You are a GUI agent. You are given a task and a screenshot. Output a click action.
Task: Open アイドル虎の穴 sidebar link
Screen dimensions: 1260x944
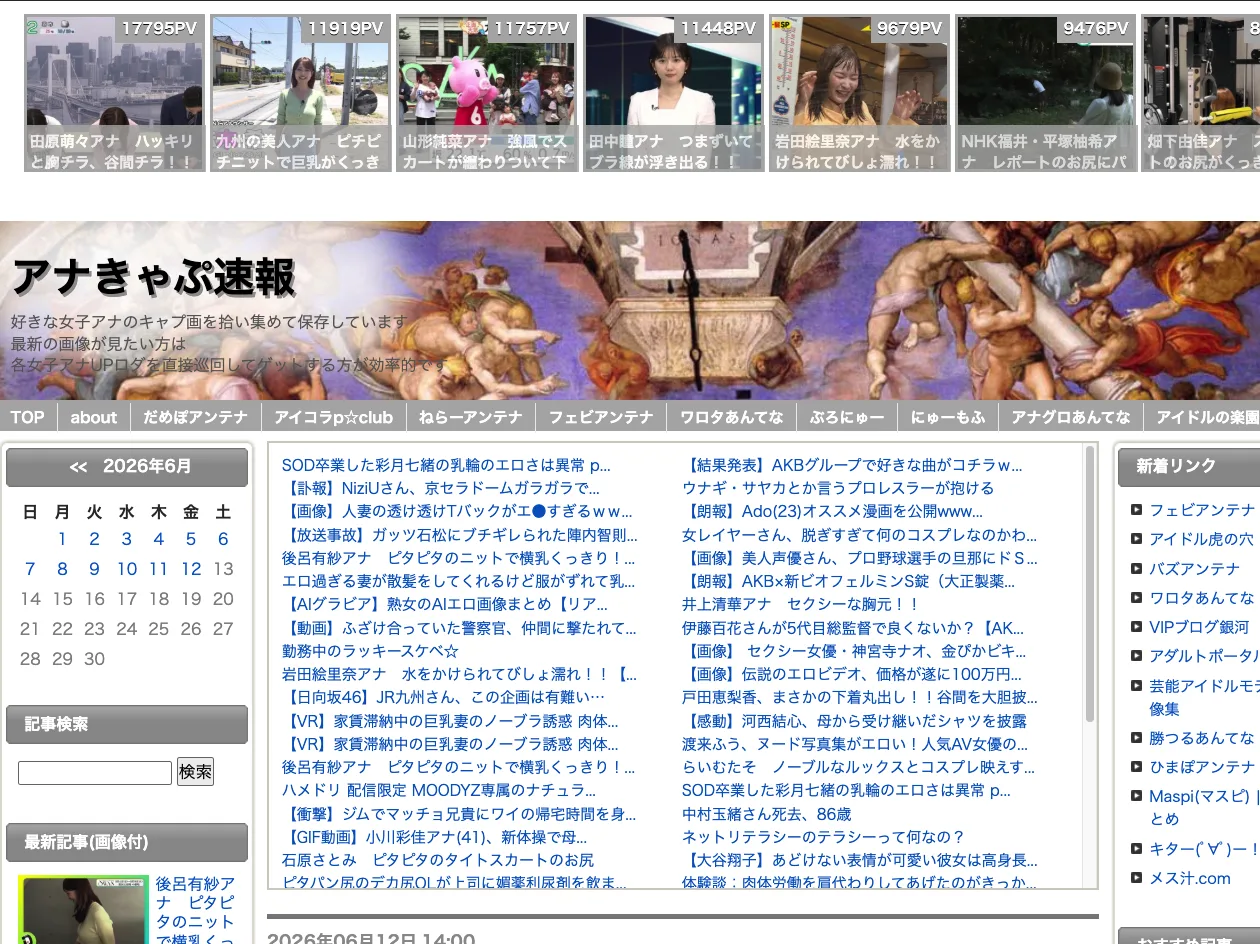coord(1201,539)
